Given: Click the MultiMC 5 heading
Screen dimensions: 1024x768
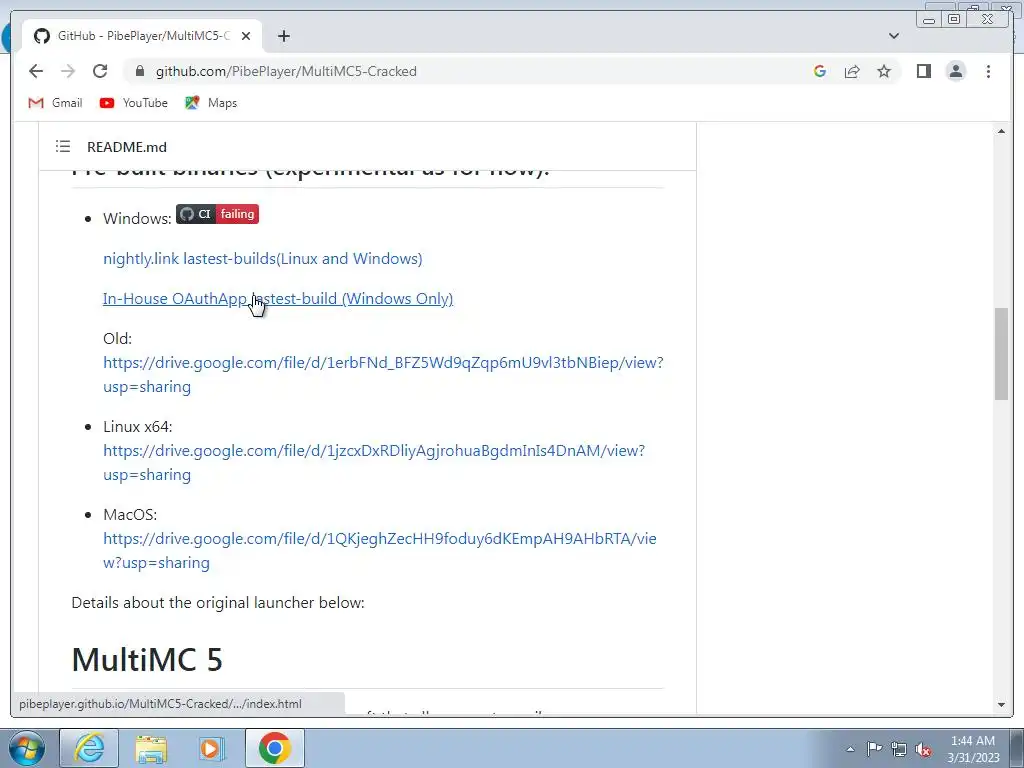Looking at the screenshot, I should tap(147, 659).
